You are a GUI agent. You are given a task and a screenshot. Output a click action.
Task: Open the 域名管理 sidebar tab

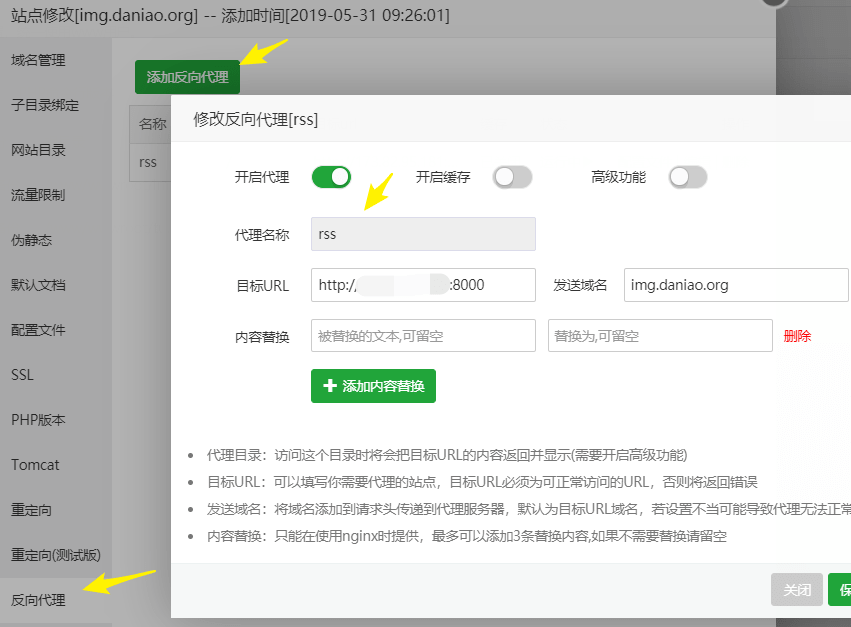(x=38, y=60)
